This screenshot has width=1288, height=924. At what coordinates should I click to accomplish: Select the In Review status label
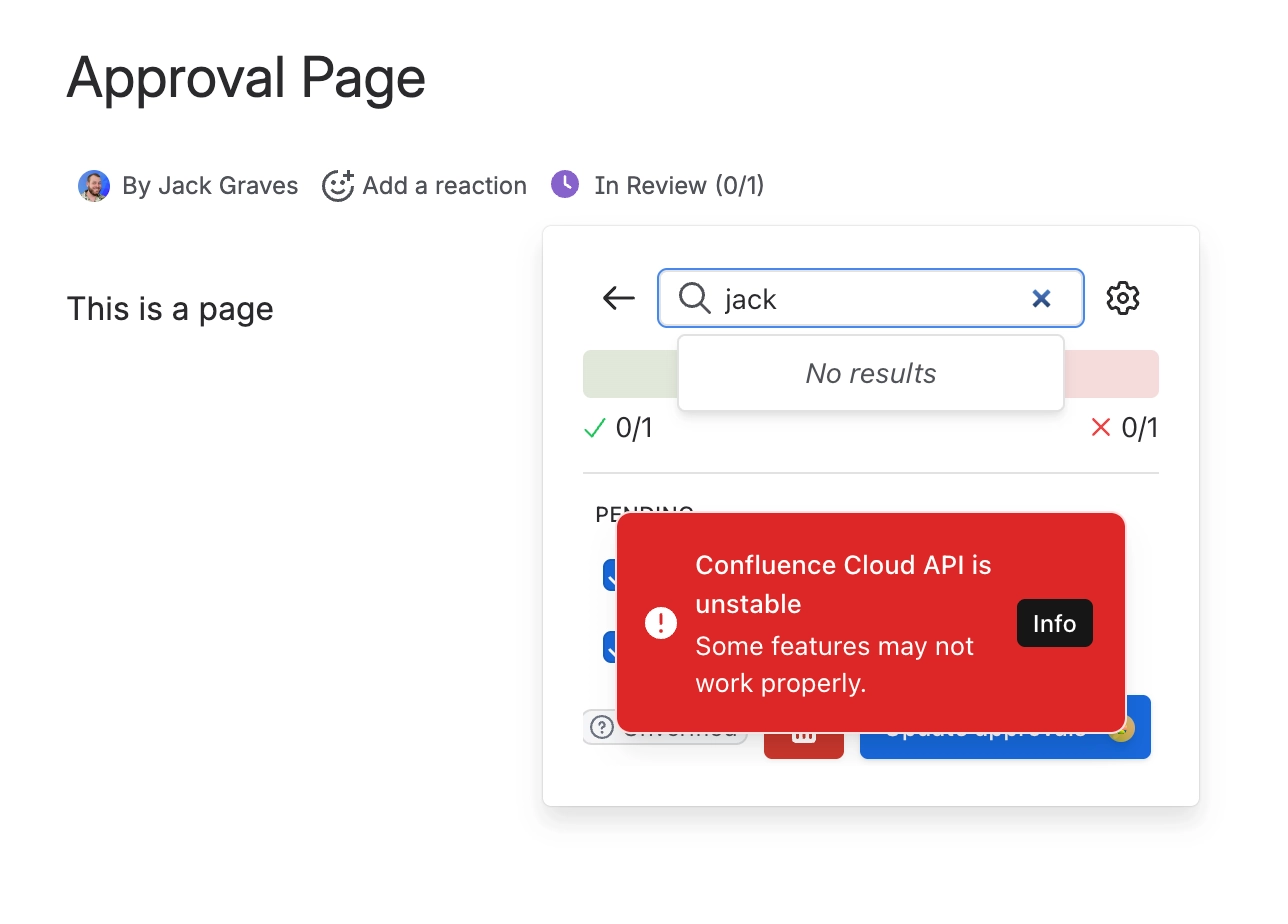coord(677,184)
